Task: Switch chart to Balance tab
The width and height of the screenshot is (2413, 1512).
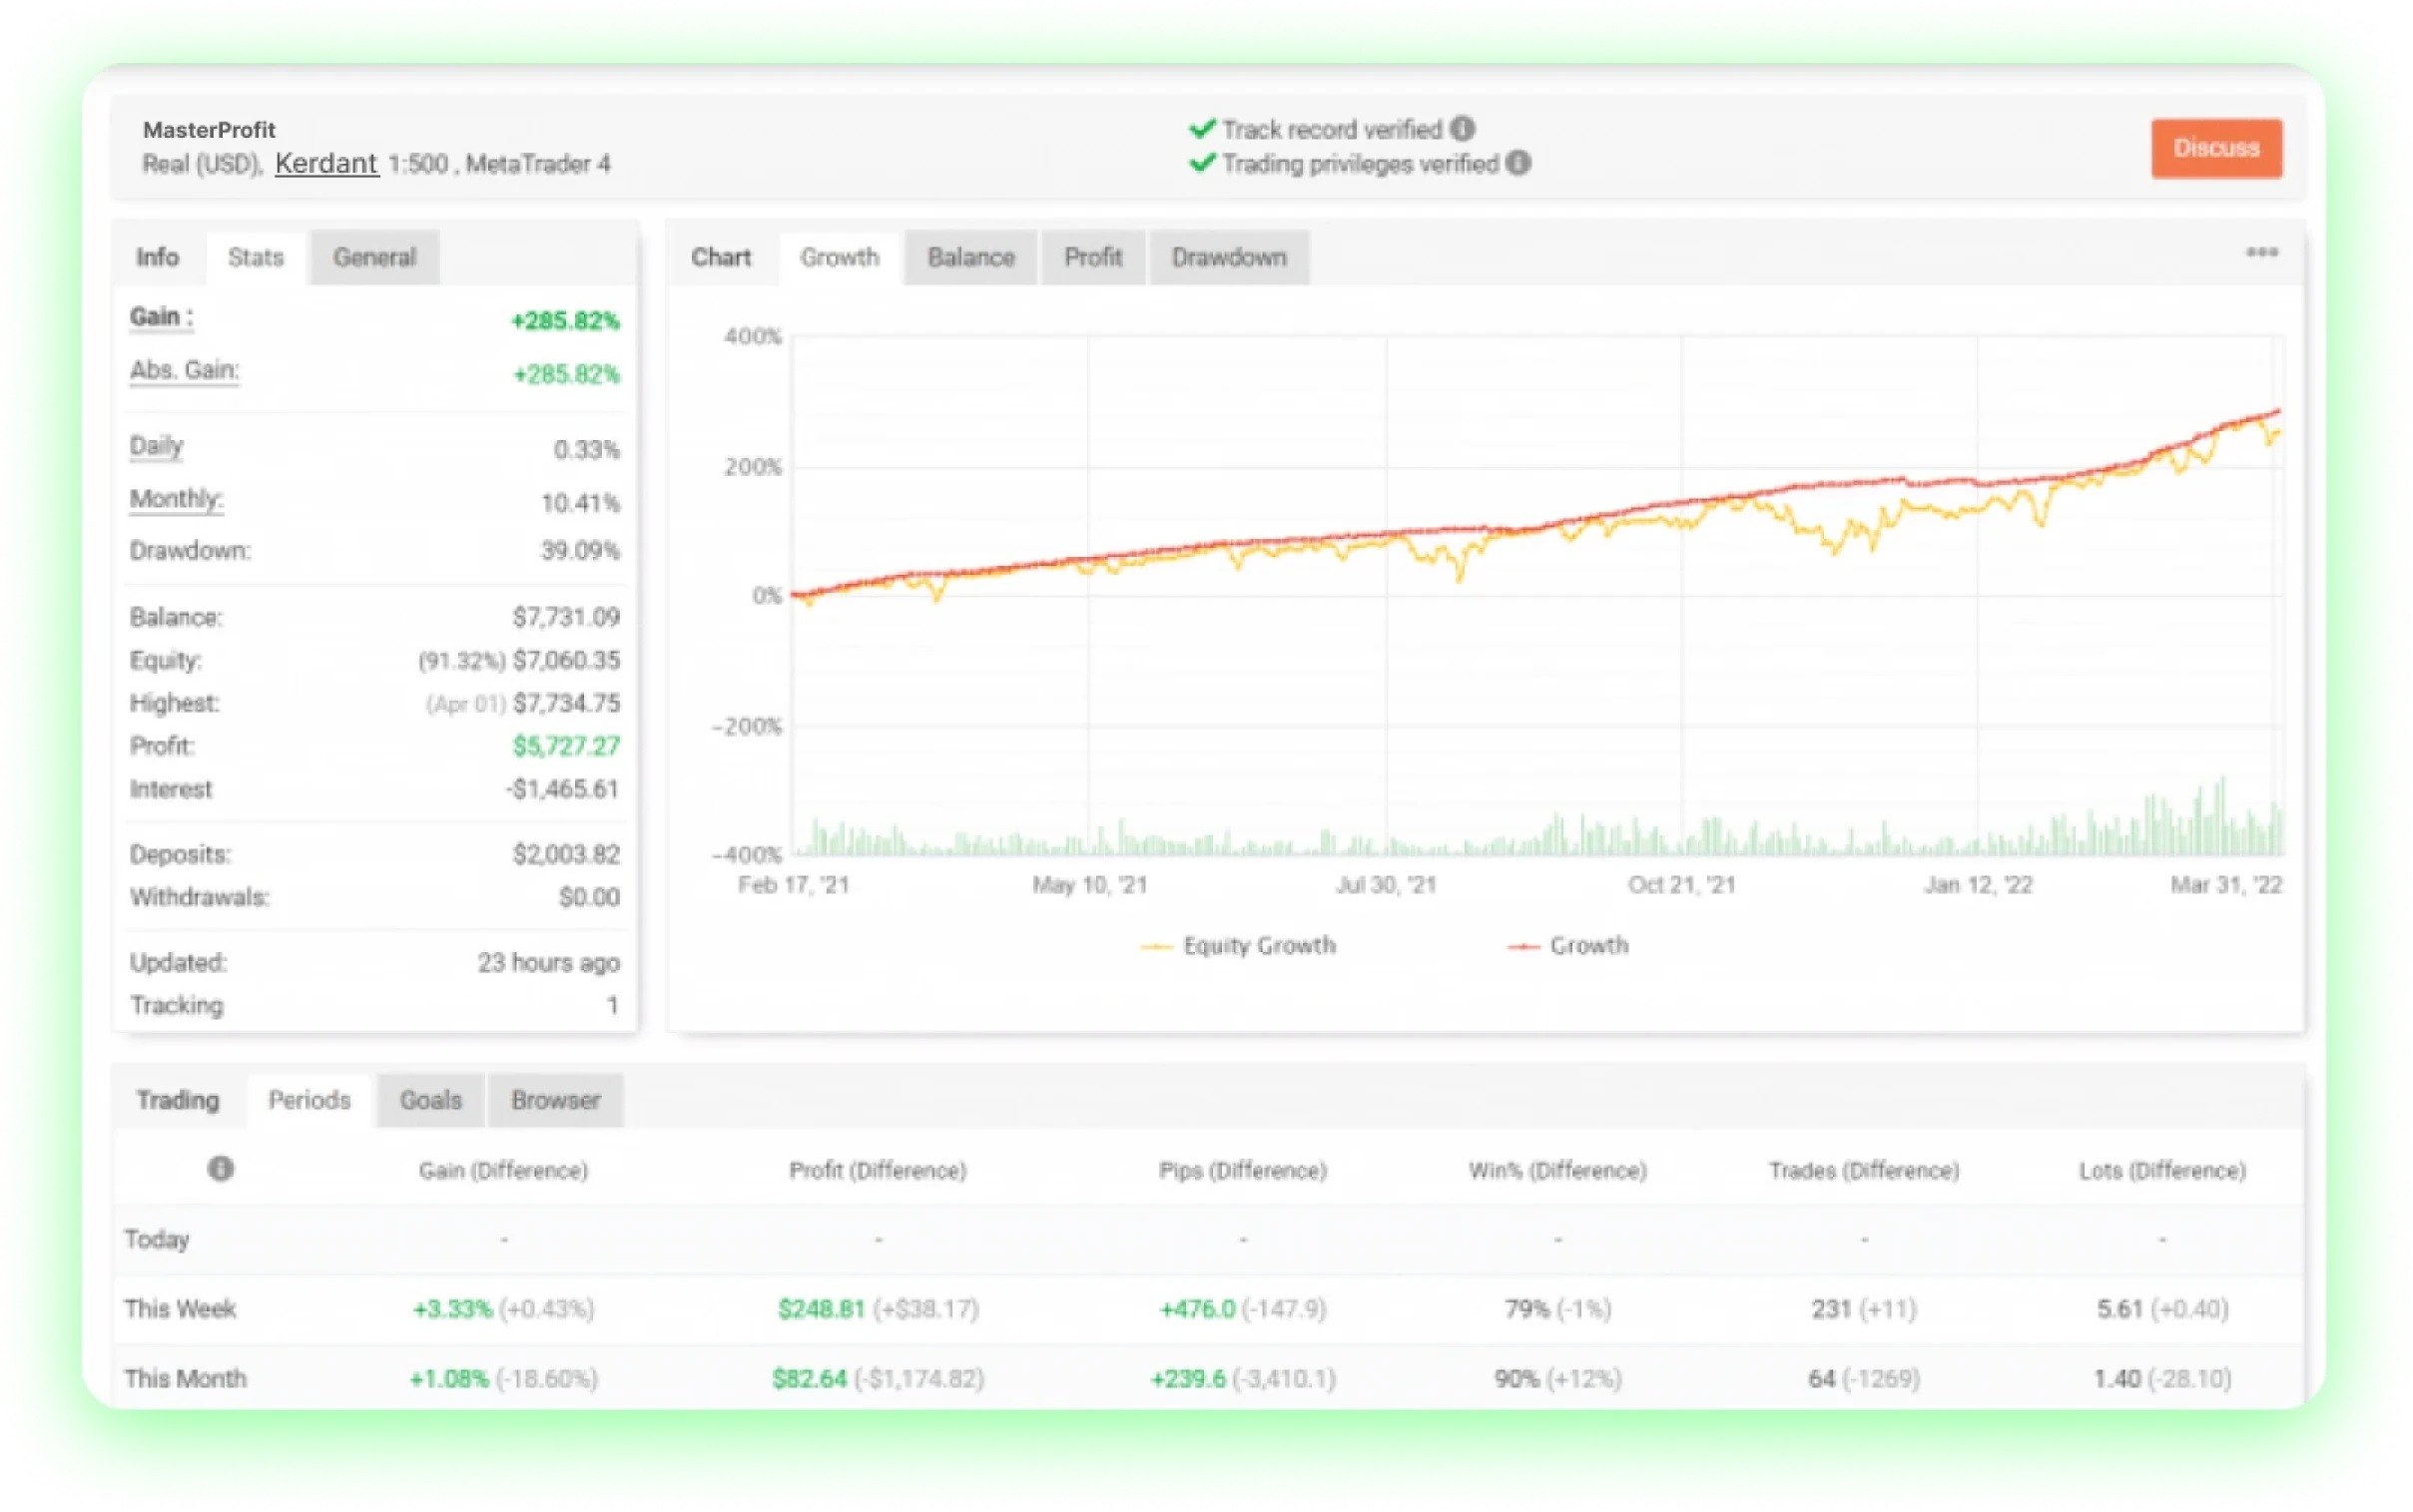Action: [970, 258]
